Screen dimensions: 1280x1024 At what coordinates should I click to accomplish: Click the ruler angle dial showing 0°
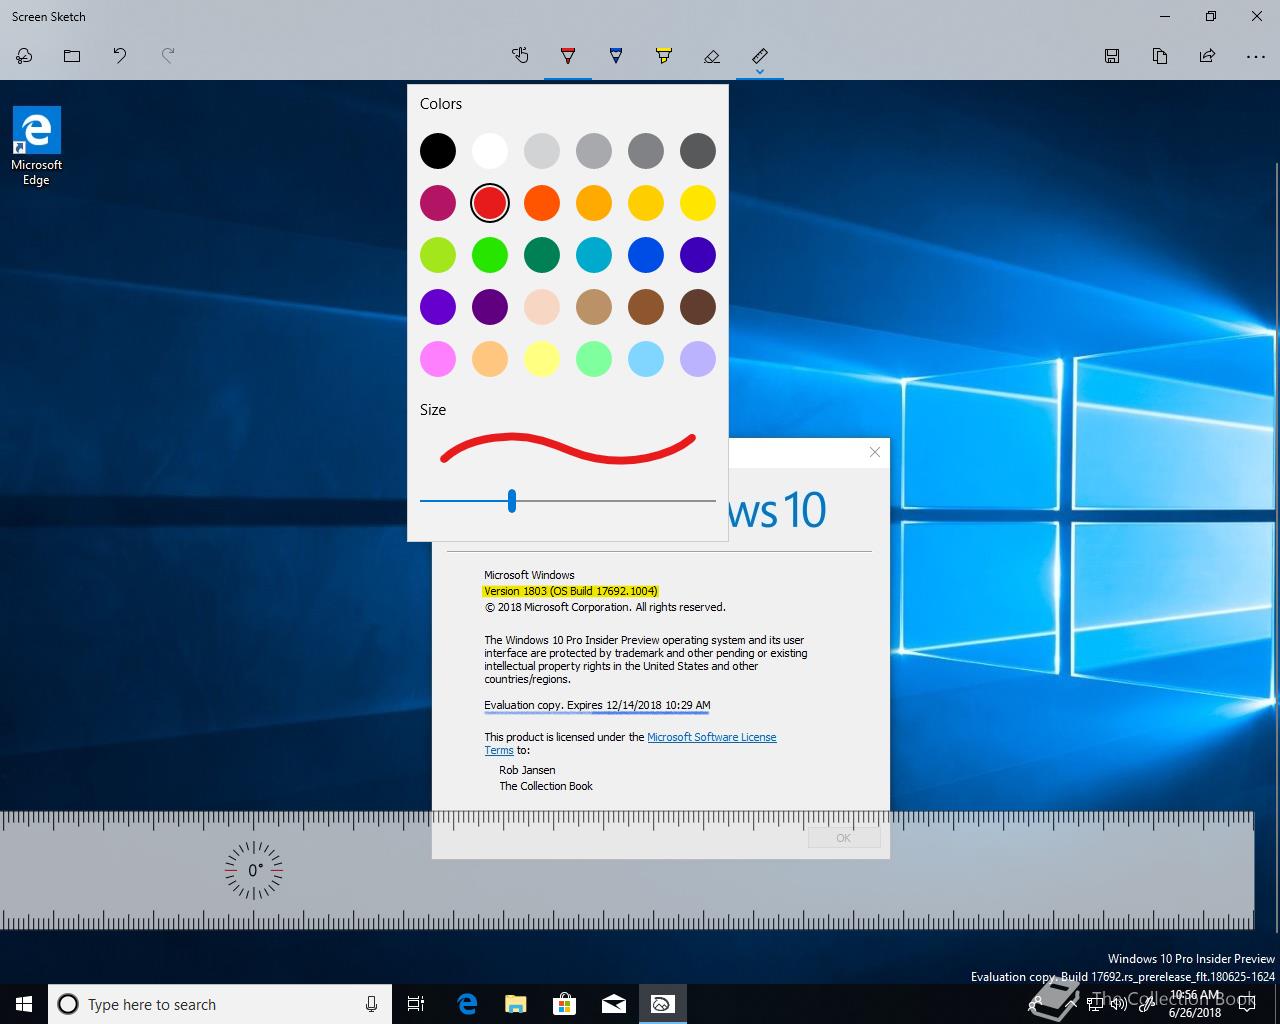pos(254,870)
